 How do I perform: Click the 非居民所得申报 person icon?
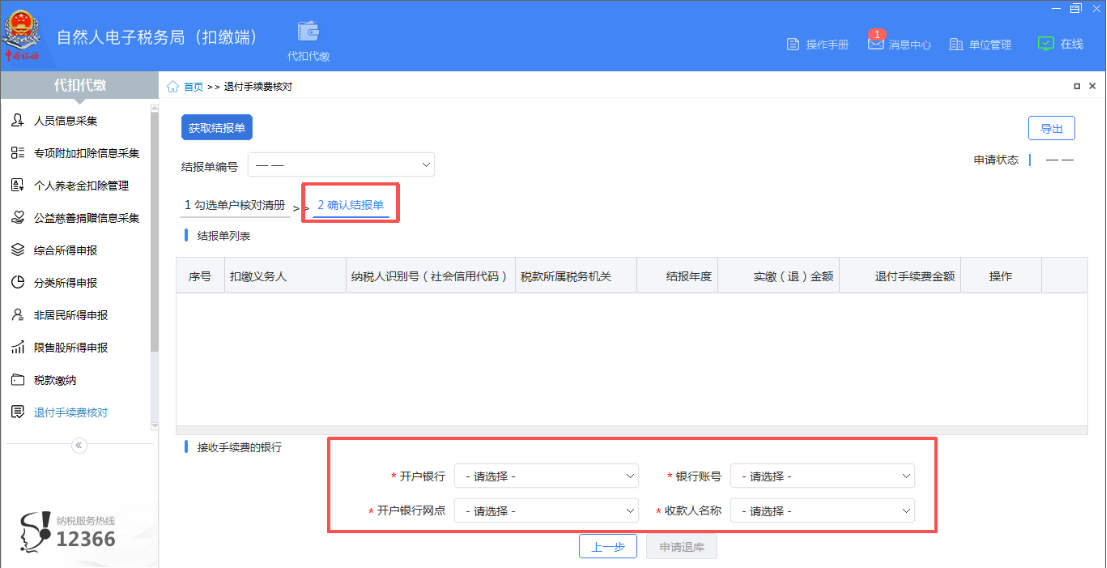coord(18,315)
